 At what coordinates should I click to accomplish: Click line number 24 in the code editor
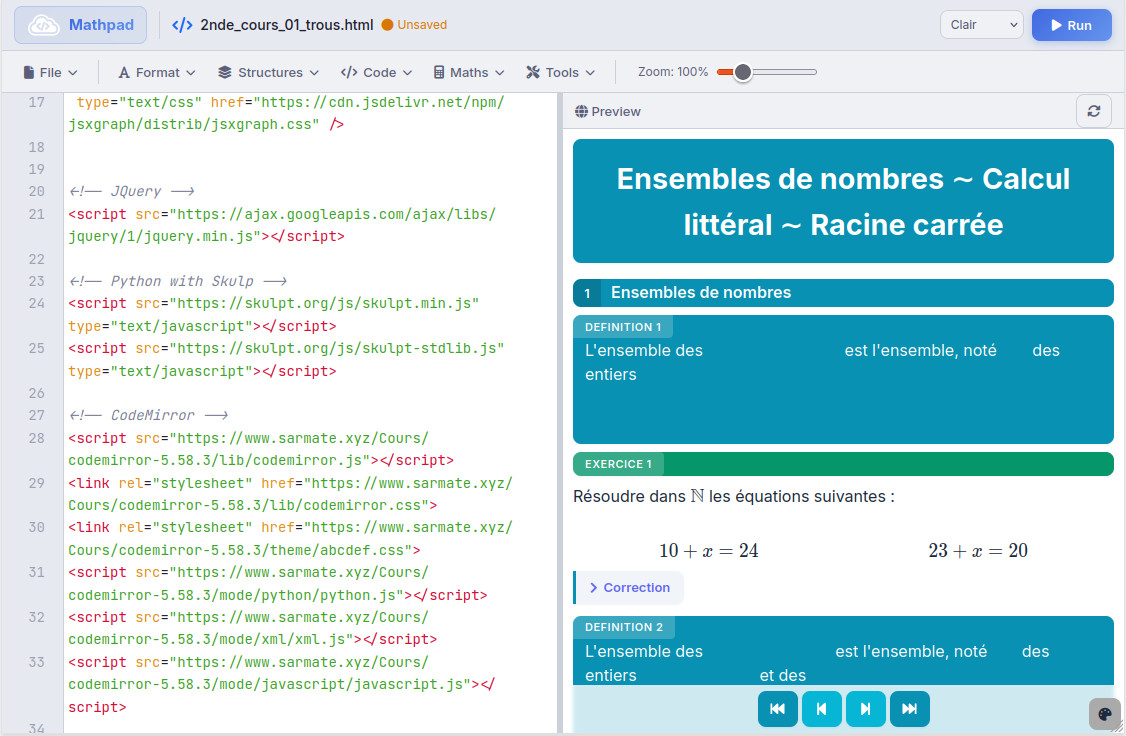click(36, 302)
